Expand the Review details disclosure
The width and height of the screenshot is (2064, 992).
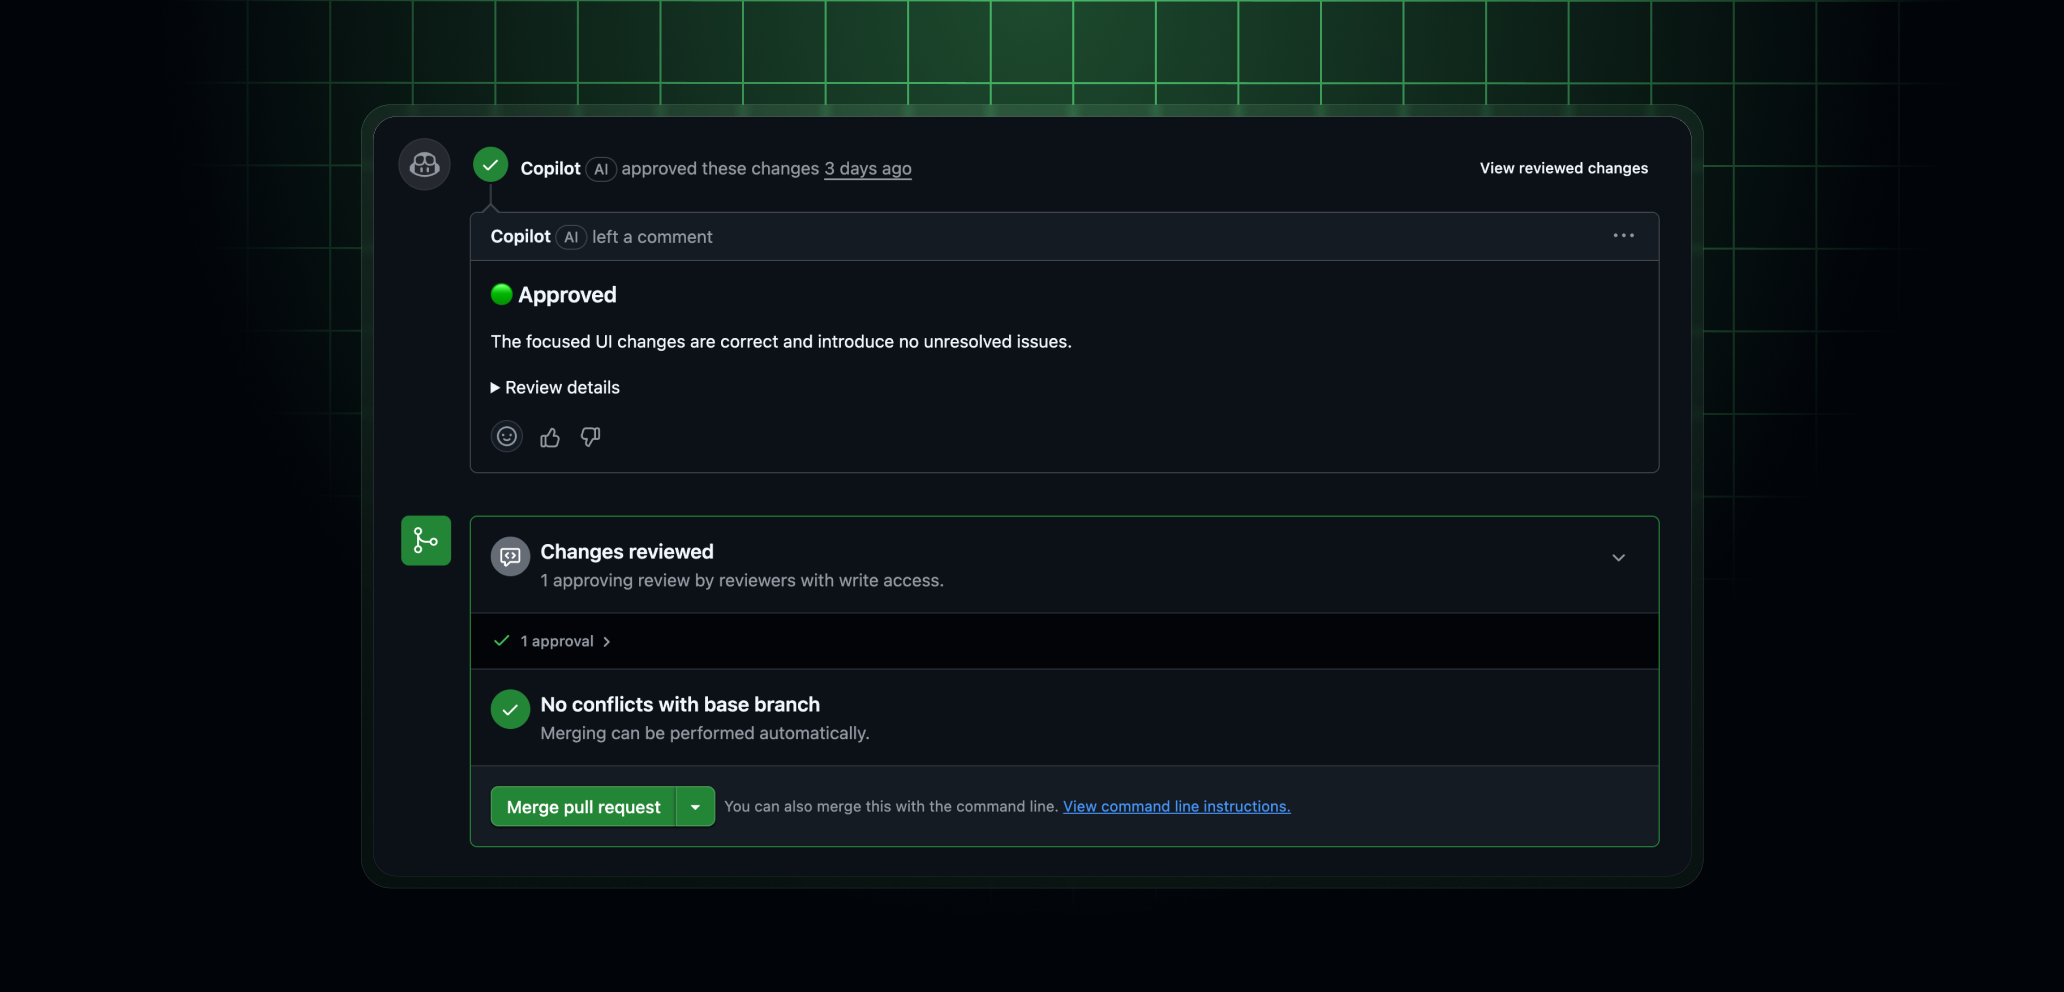coord(555,388)
